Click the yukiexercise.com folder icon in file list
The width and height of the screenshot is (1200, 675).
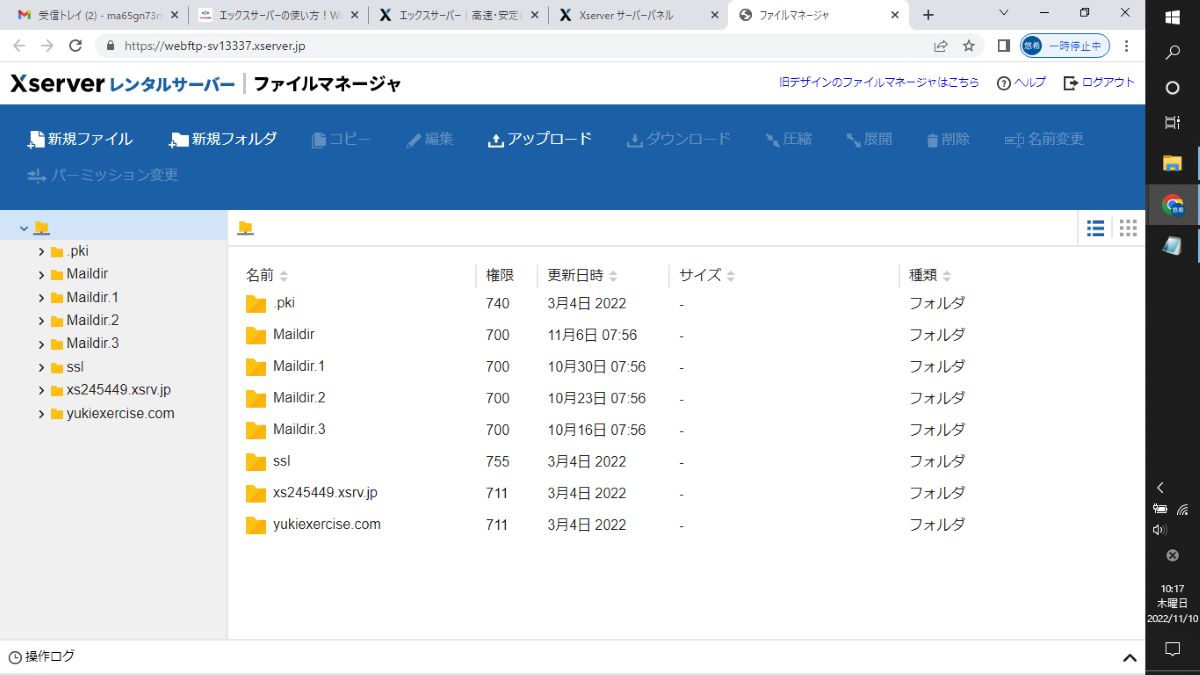coord(256,525)
